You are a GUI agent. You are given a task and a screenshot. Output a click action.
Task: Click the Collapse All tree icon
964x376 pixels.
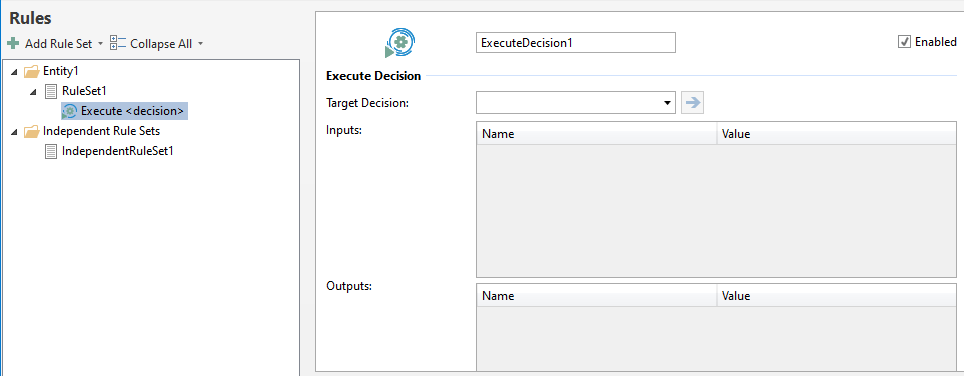tap(117, 44)
